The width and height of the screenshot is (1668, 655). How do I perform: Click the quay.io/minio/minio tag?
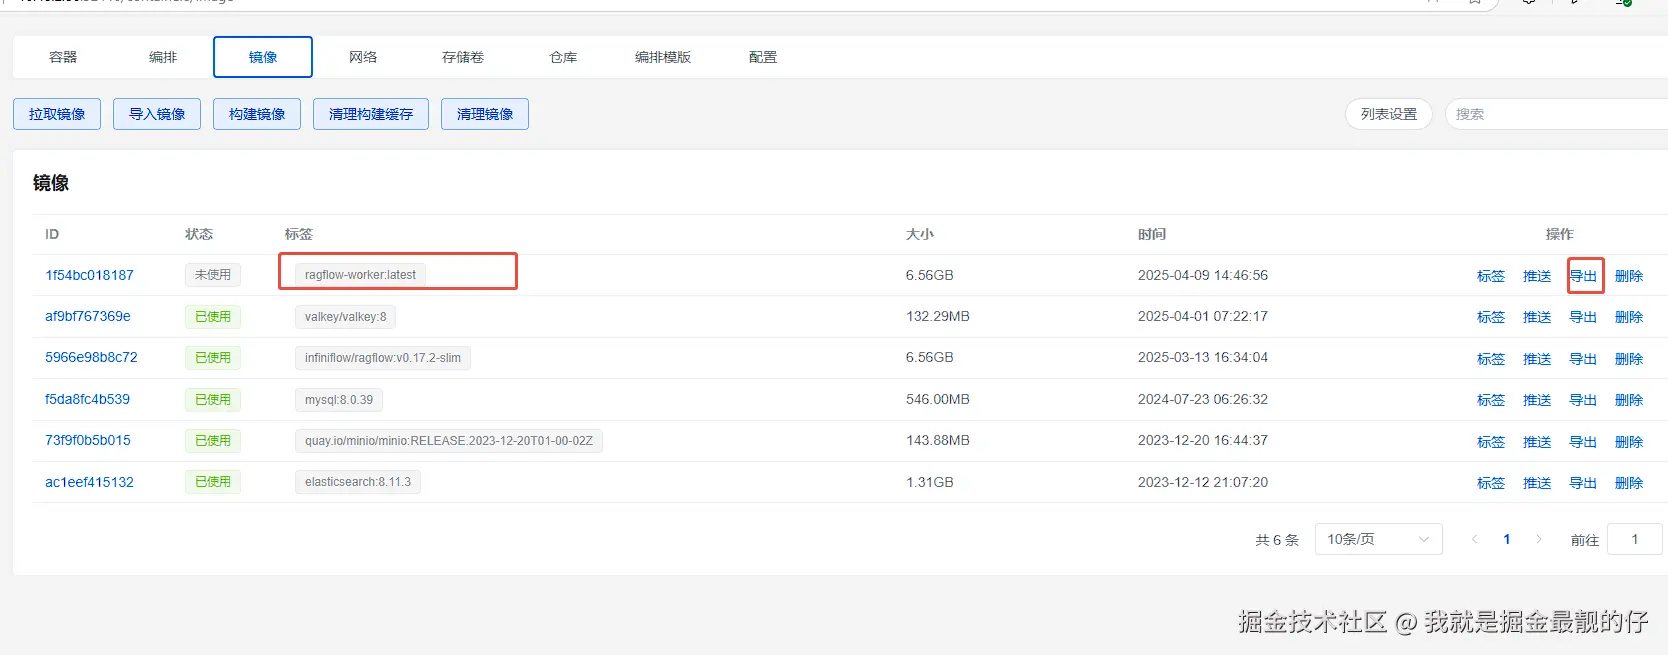(x=449, y=441)
